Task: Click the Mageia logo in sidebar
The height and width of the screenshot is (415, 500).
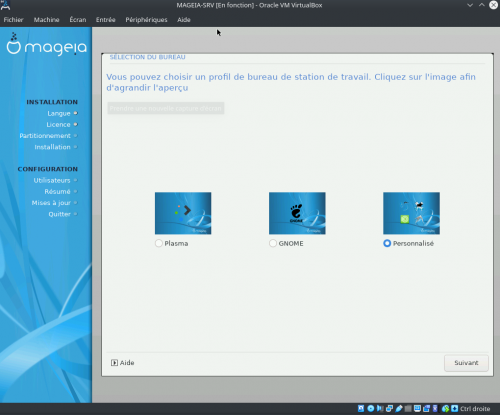Action: pyautogui.click(x=46, y=44)
